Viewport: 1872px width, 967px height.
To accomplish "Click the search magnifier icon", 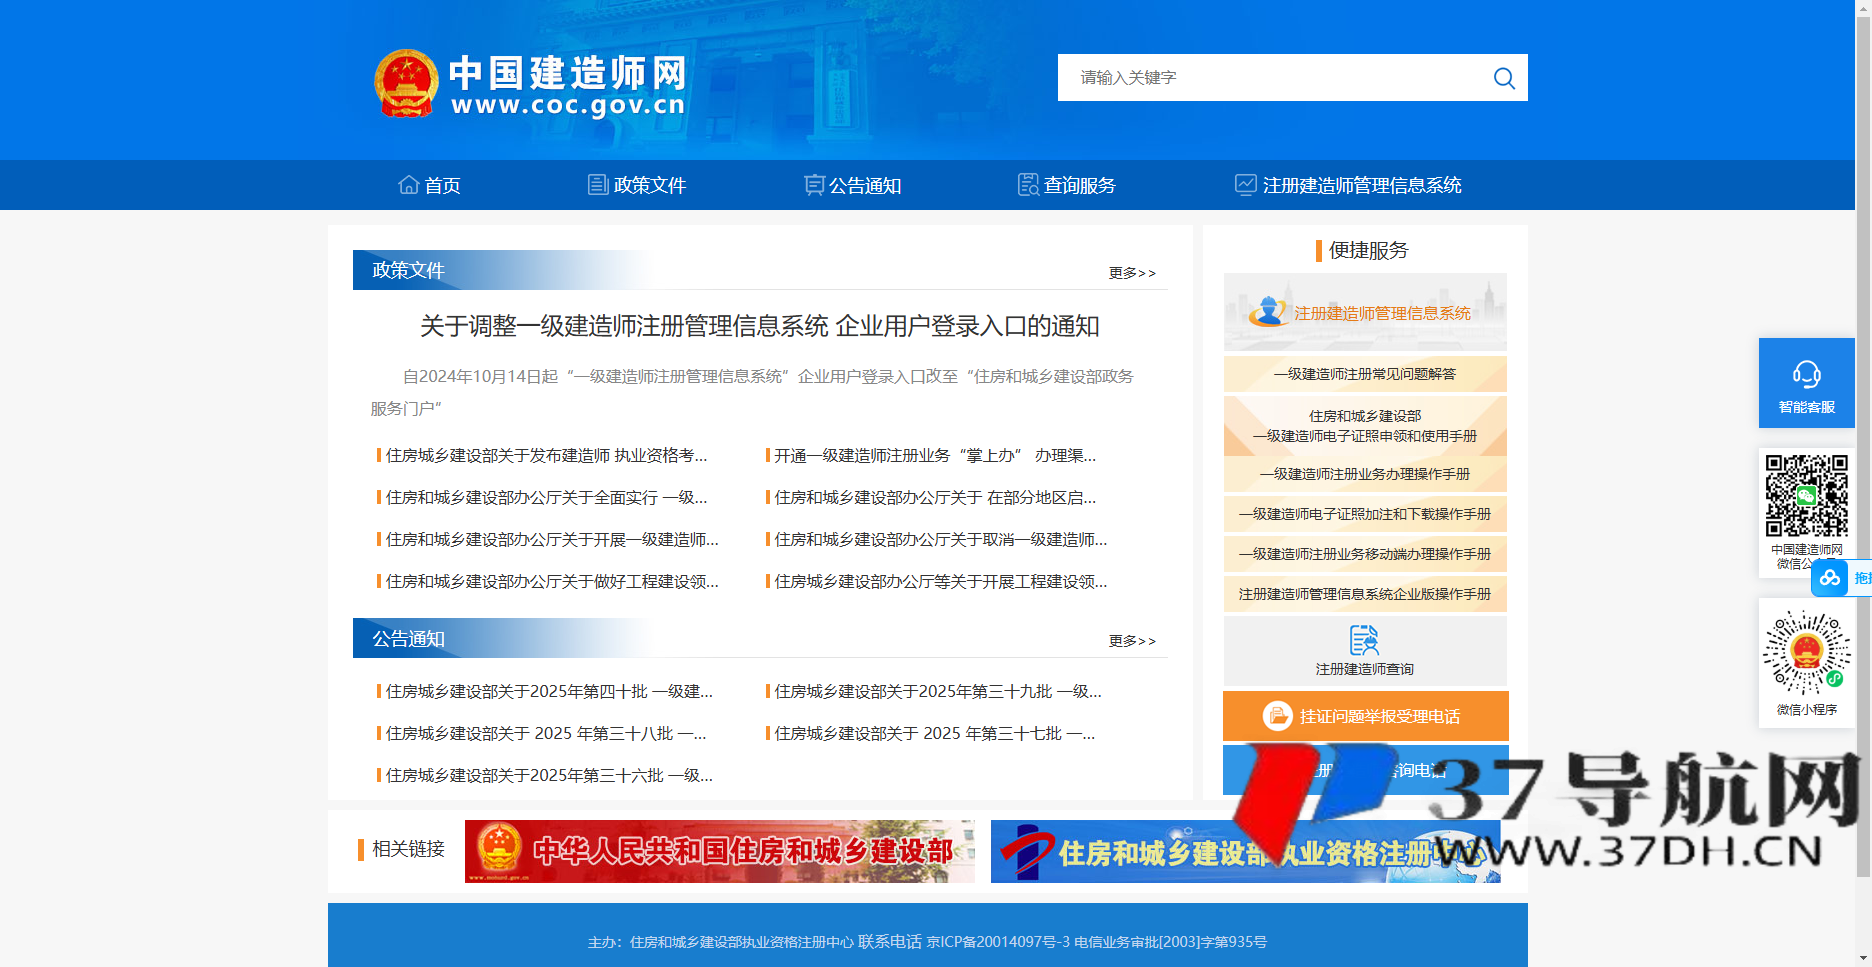I will pyautogui.click(x=1504, y=77).
